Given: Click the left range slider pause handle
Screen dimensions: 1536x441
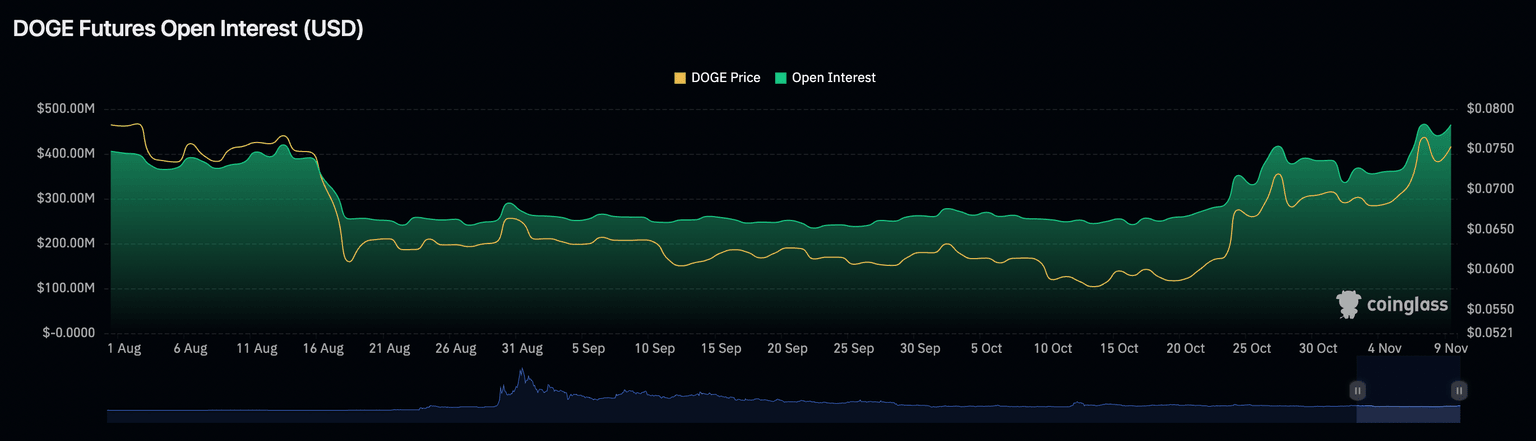Looking at the screenshot, I should (1358, 391).
